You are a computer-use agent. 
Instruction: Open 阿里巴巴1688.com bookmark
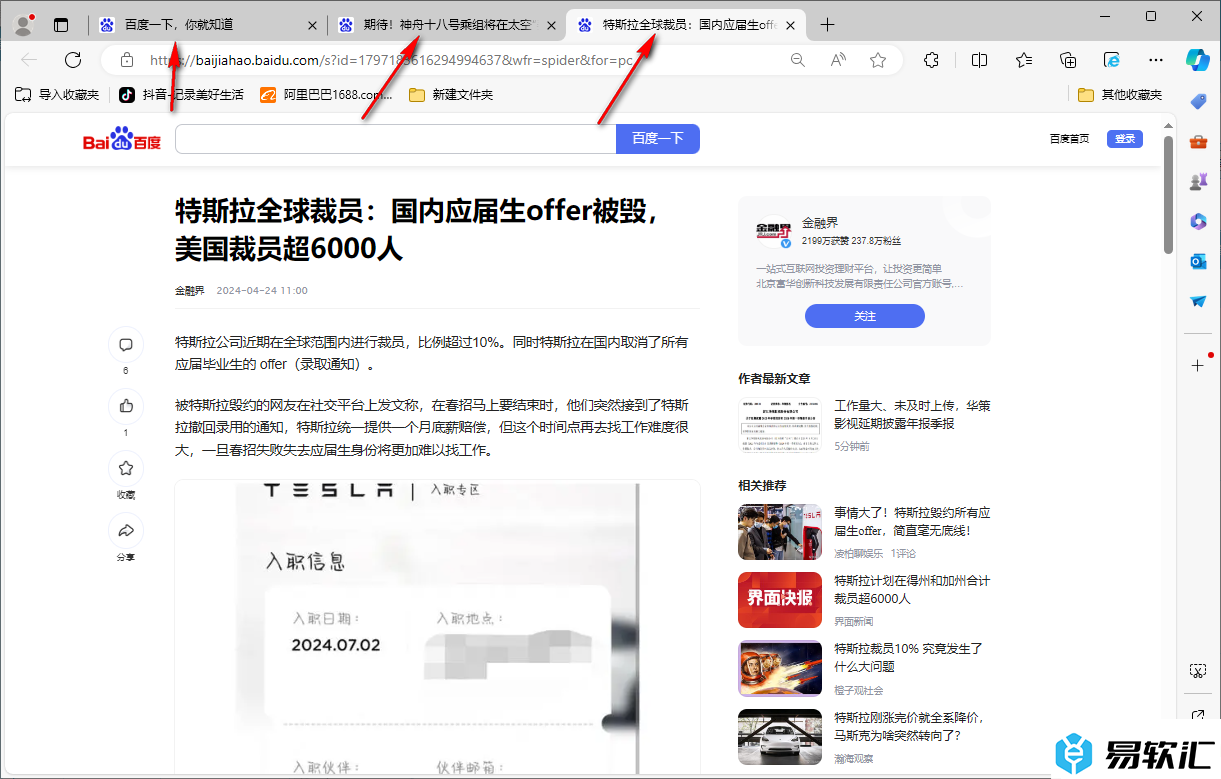[326, 95]
